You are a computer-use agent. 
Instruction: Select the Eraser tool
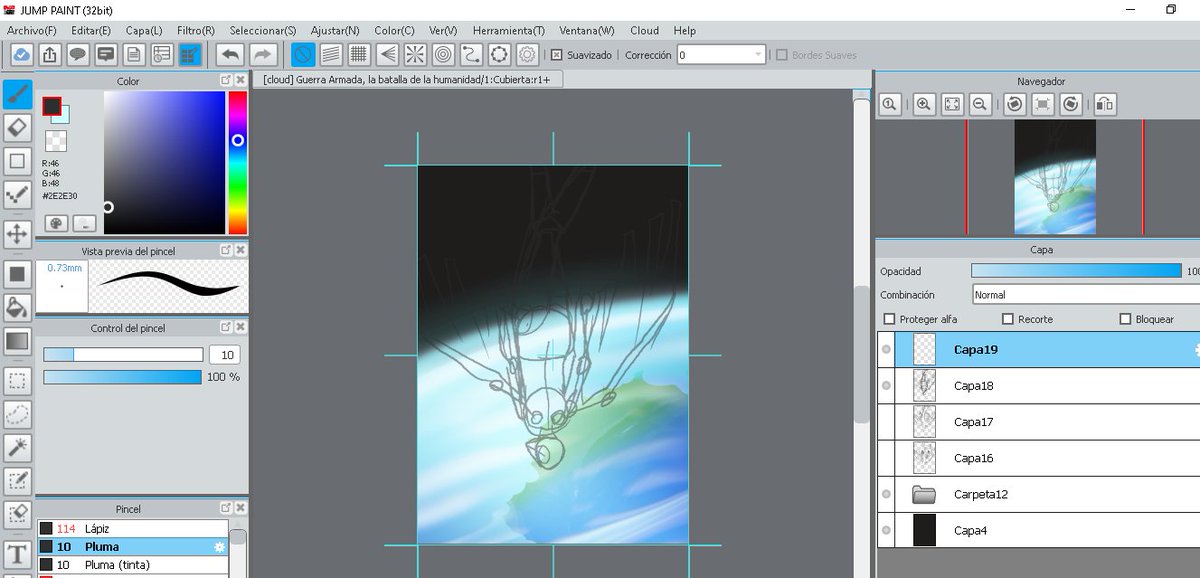[17, 127]
